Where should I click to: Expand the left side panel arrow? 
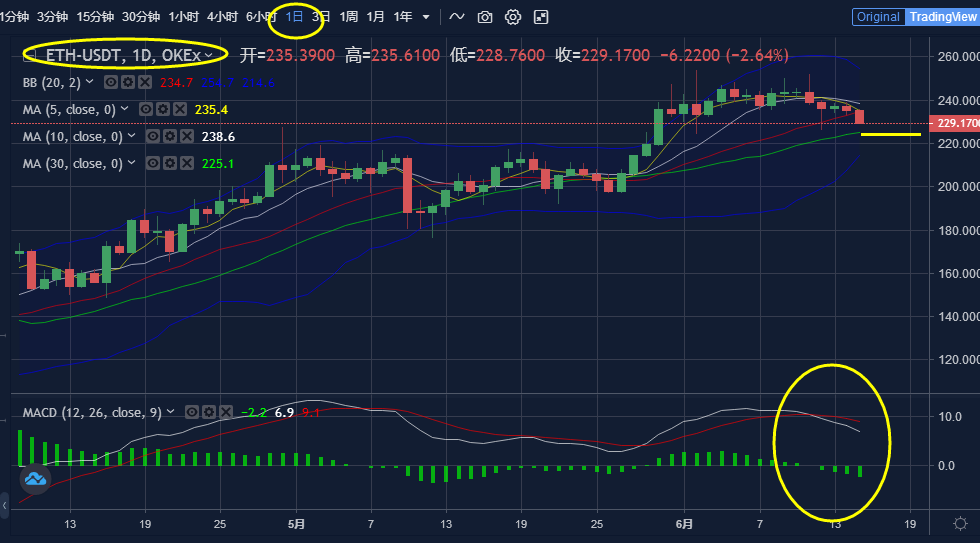point(4,505)
